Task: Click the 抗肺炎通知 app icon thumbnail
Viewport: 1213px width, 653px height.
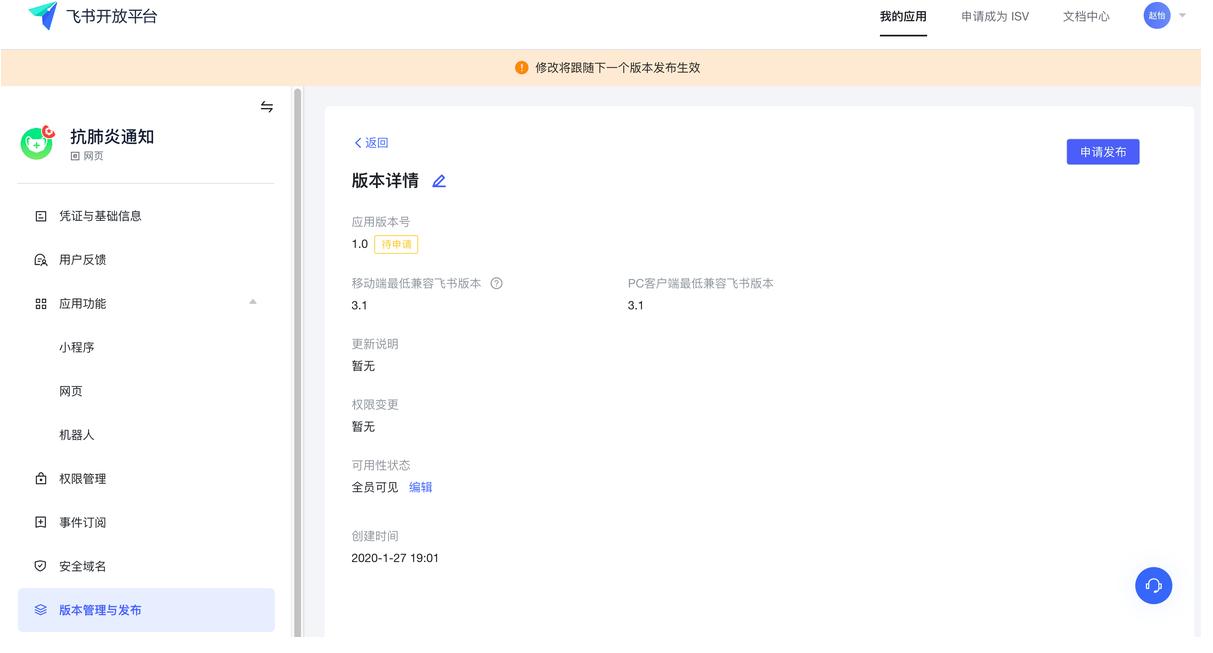Action: (x=37, y=143)
